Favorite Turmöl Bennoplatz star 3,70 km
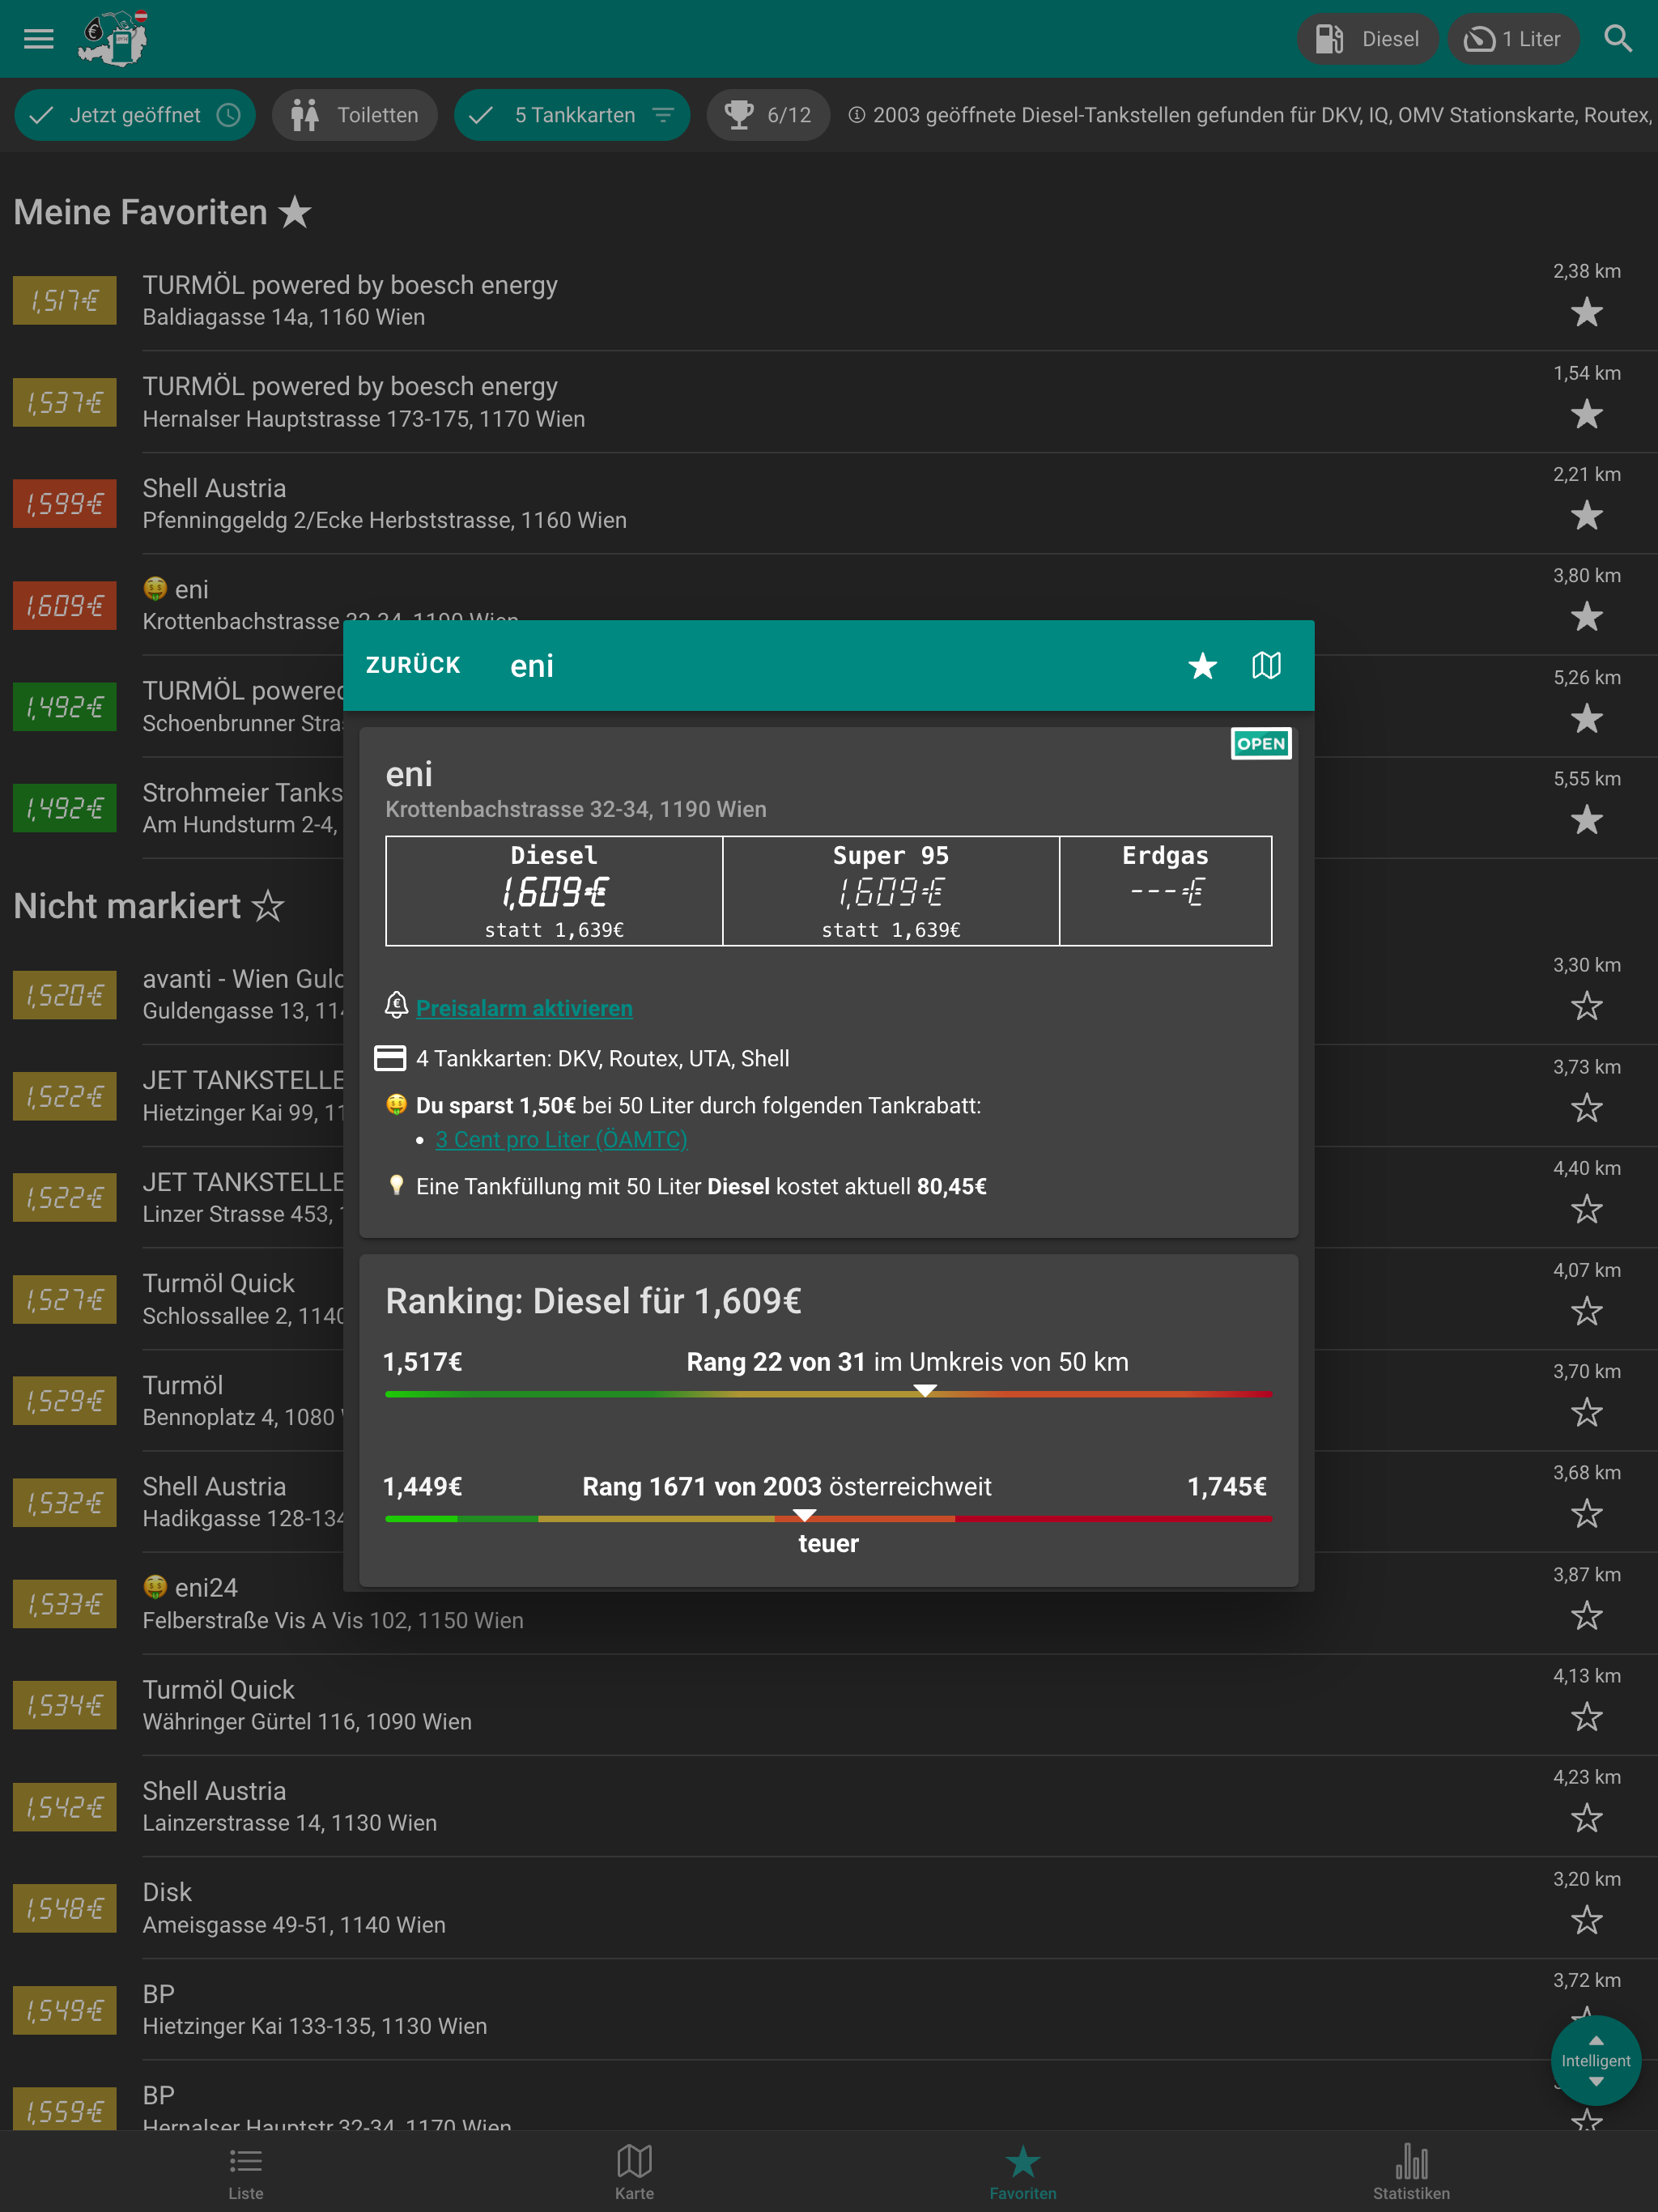 1586,1413
